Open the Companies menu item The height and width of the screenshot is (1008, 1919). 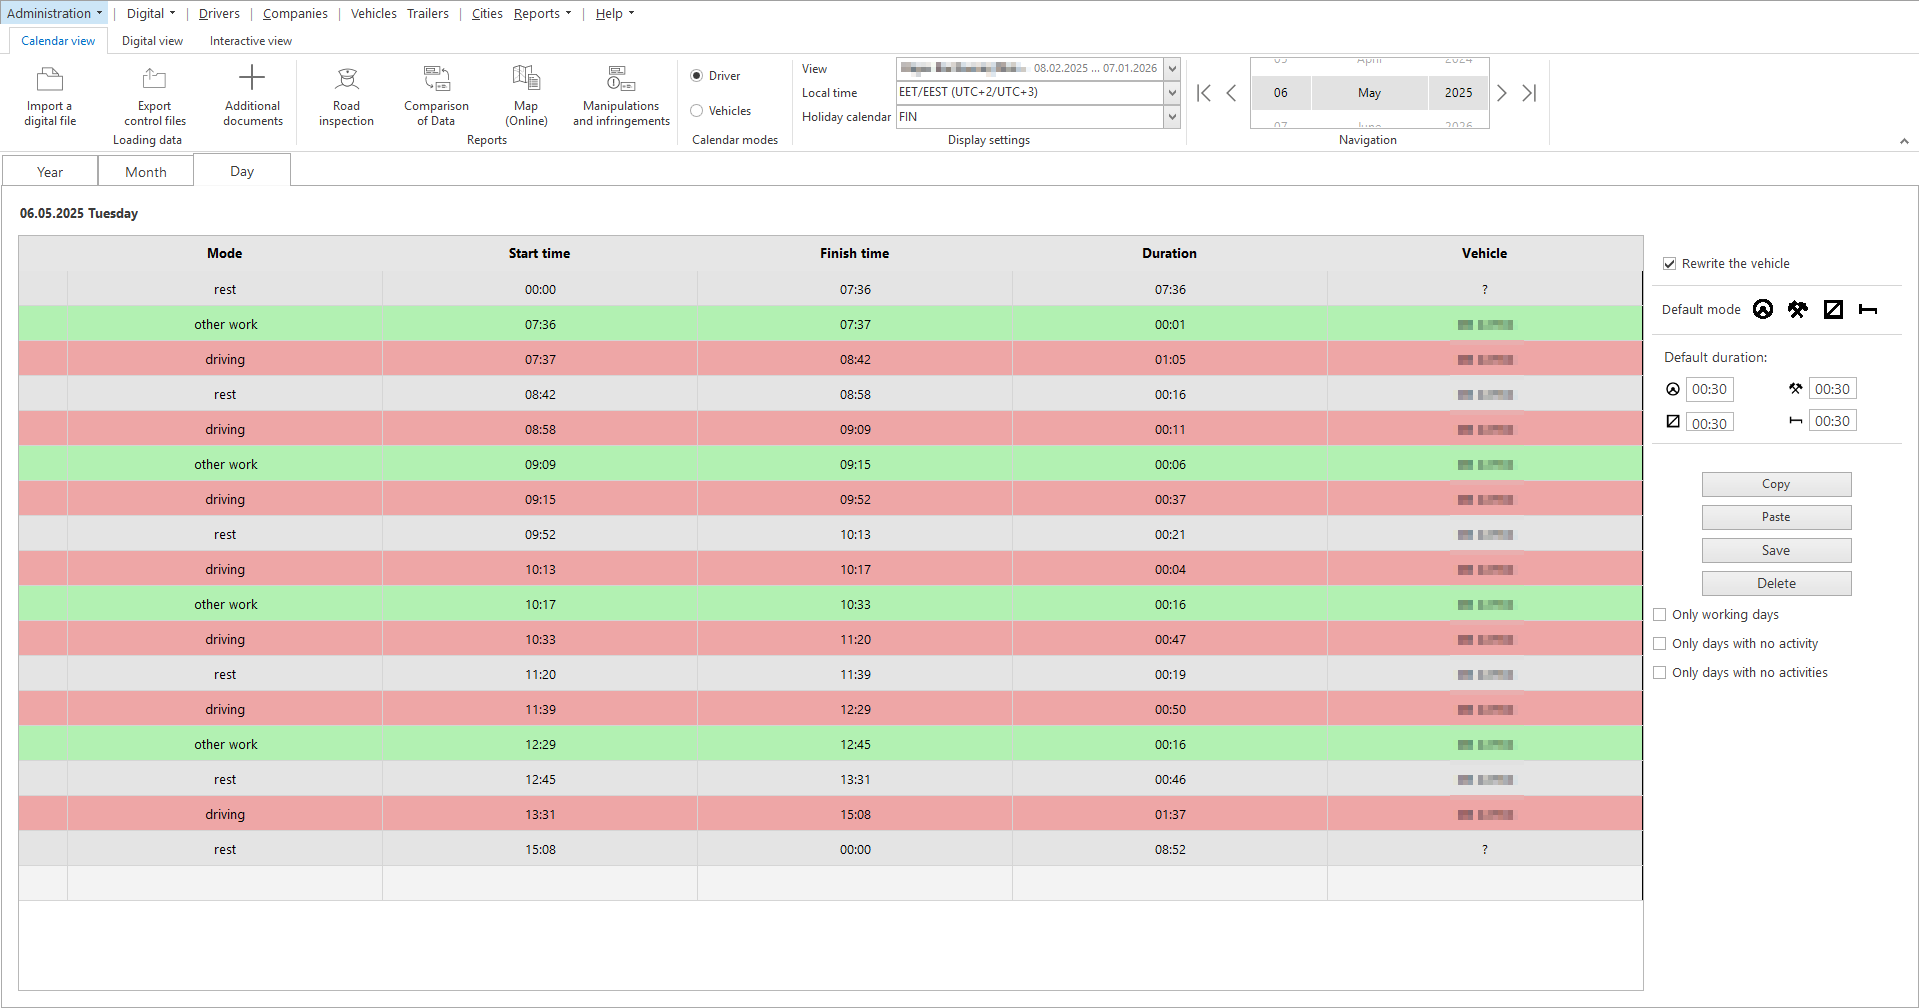coord(295,13)
